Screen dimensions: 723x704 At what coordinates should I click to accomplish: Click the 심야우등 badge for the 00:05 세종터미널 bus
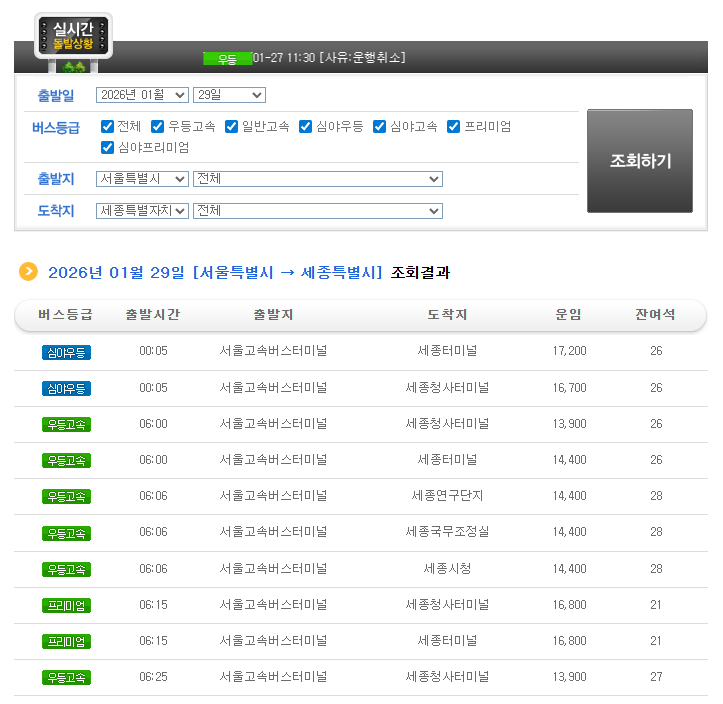[x=66, y=352]
